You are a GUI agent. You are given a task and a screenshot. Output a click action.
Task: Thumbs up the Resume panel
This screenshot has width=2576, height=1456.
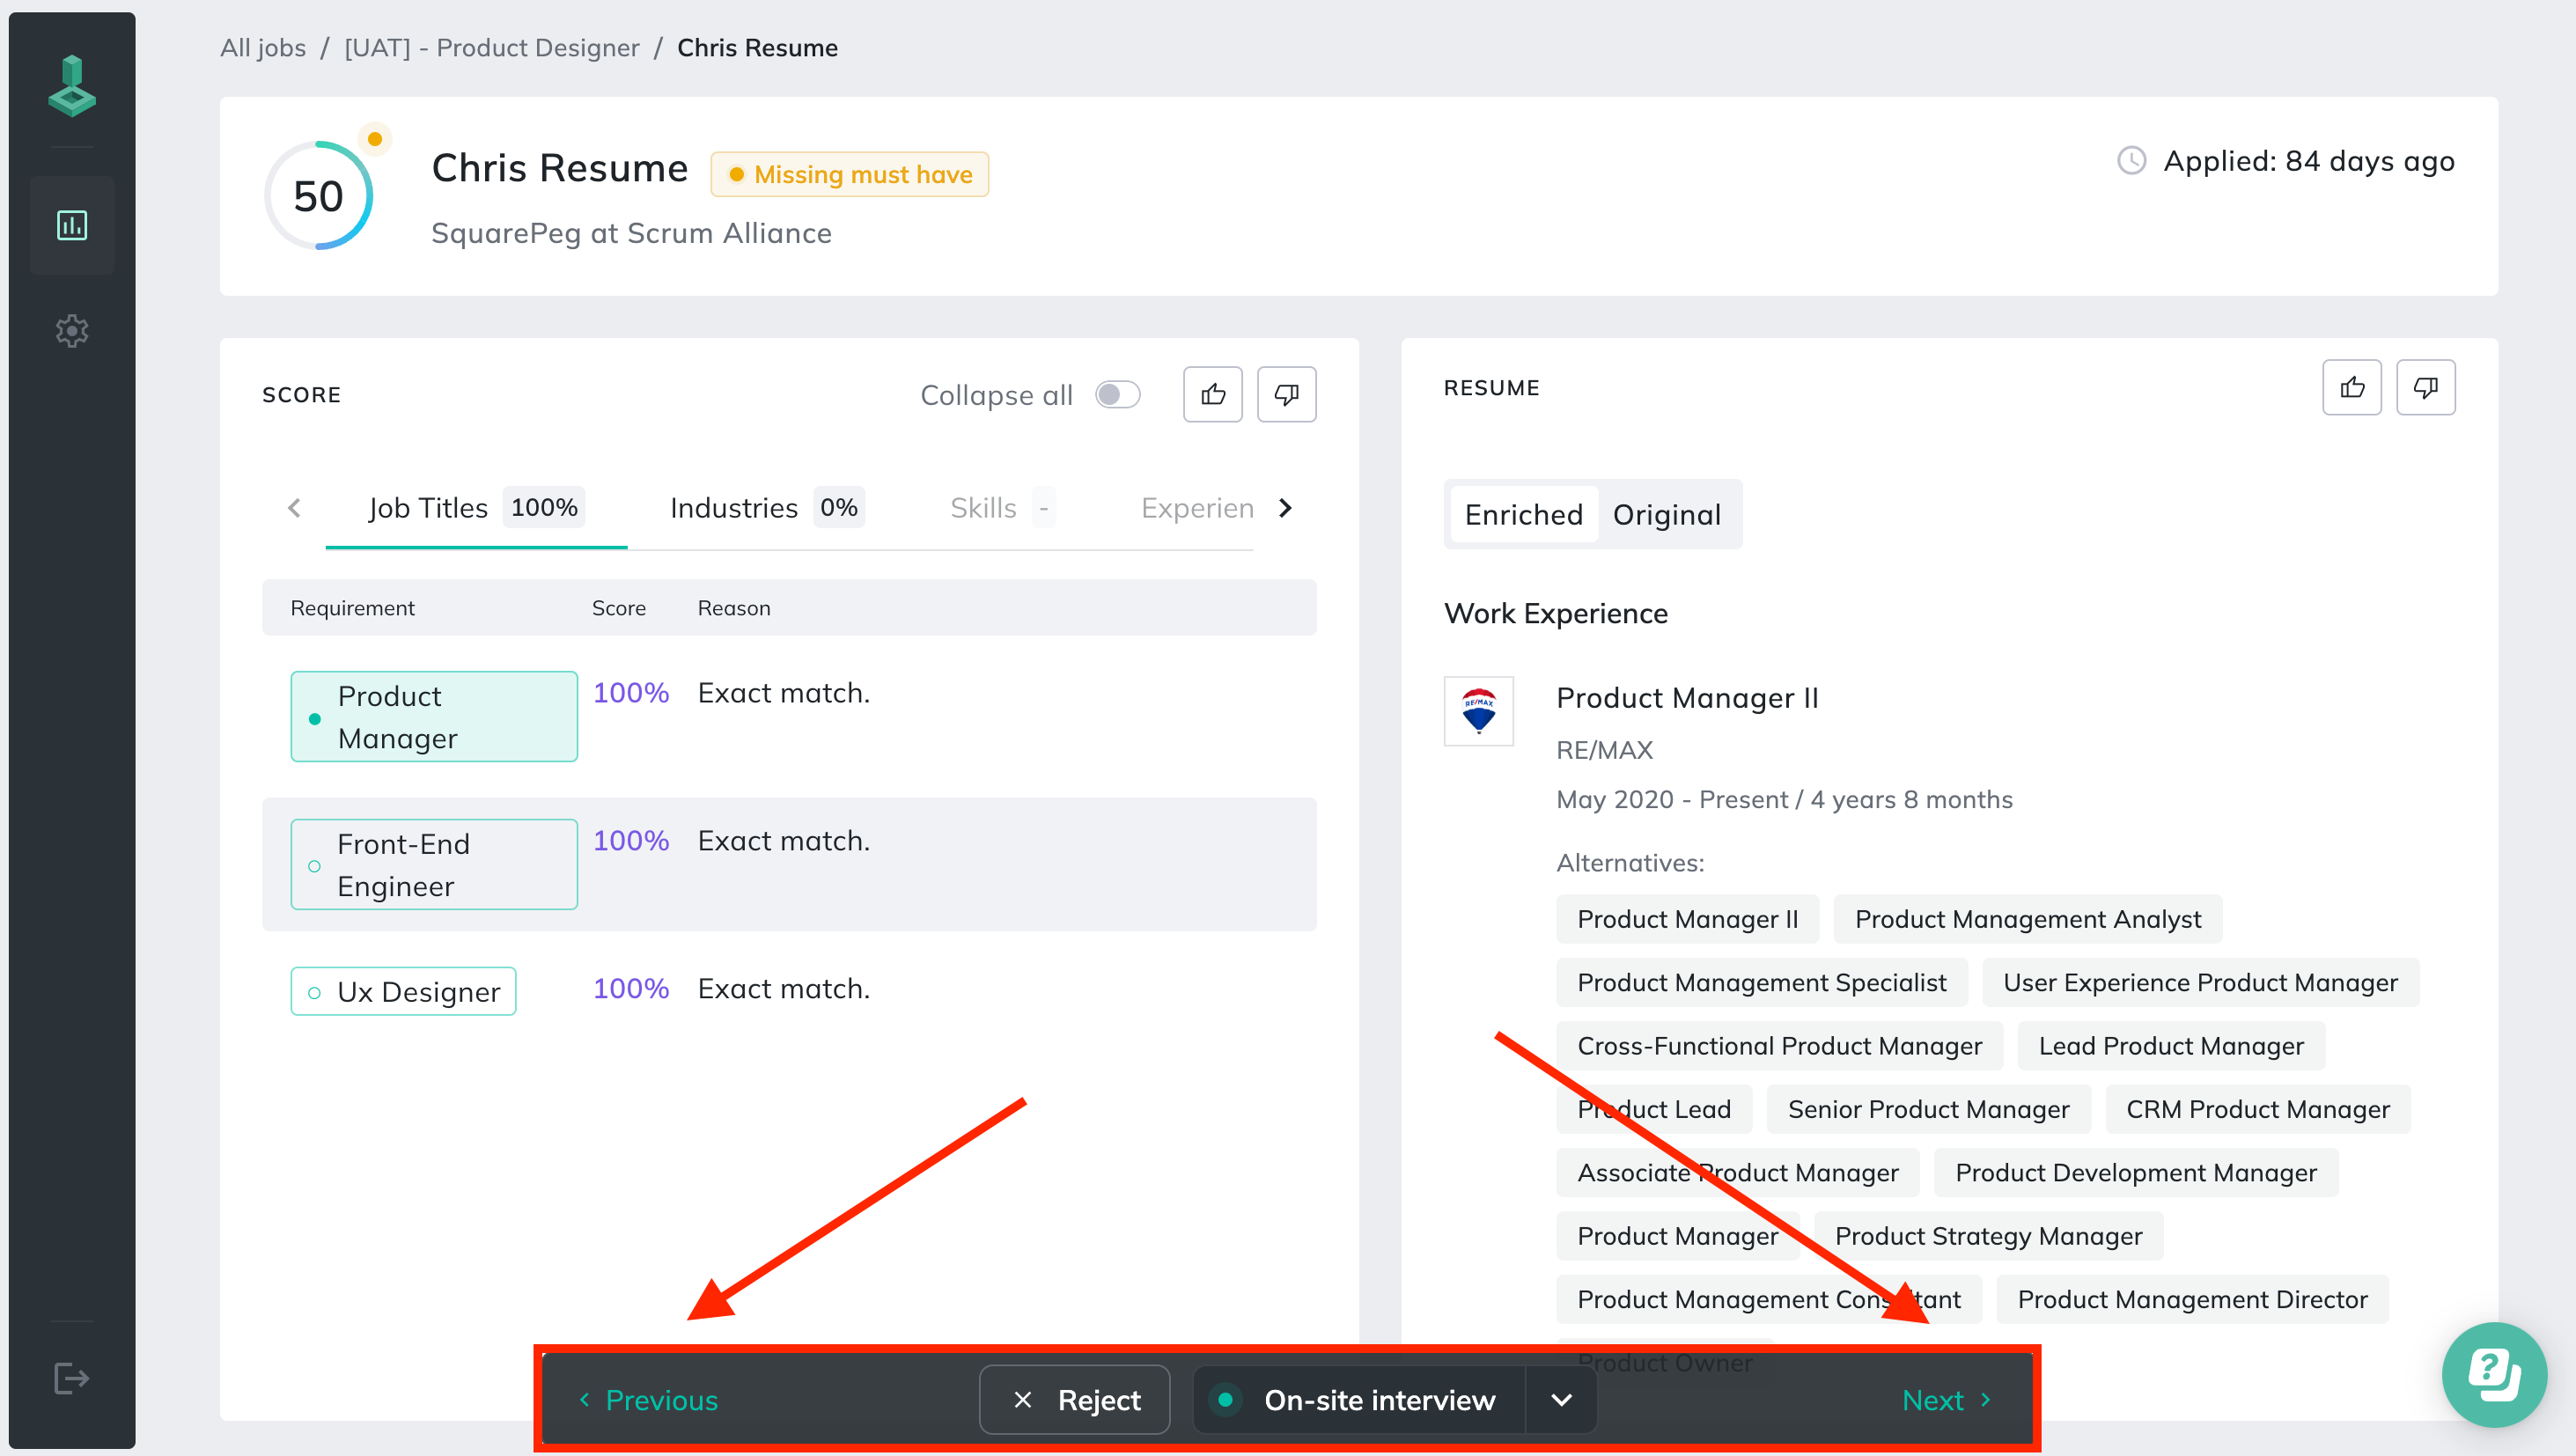pyautogui.click(x=2352, y=388)
